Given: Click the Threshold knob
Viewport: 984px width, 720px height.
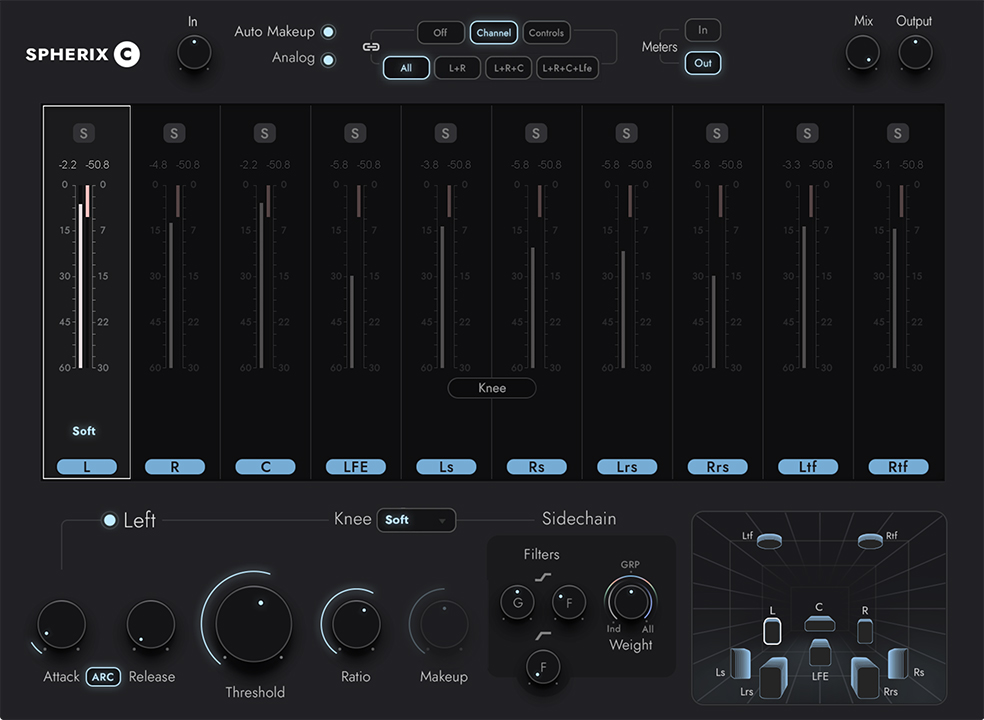Looking at the screenshot, I should [x=254, y=624].
